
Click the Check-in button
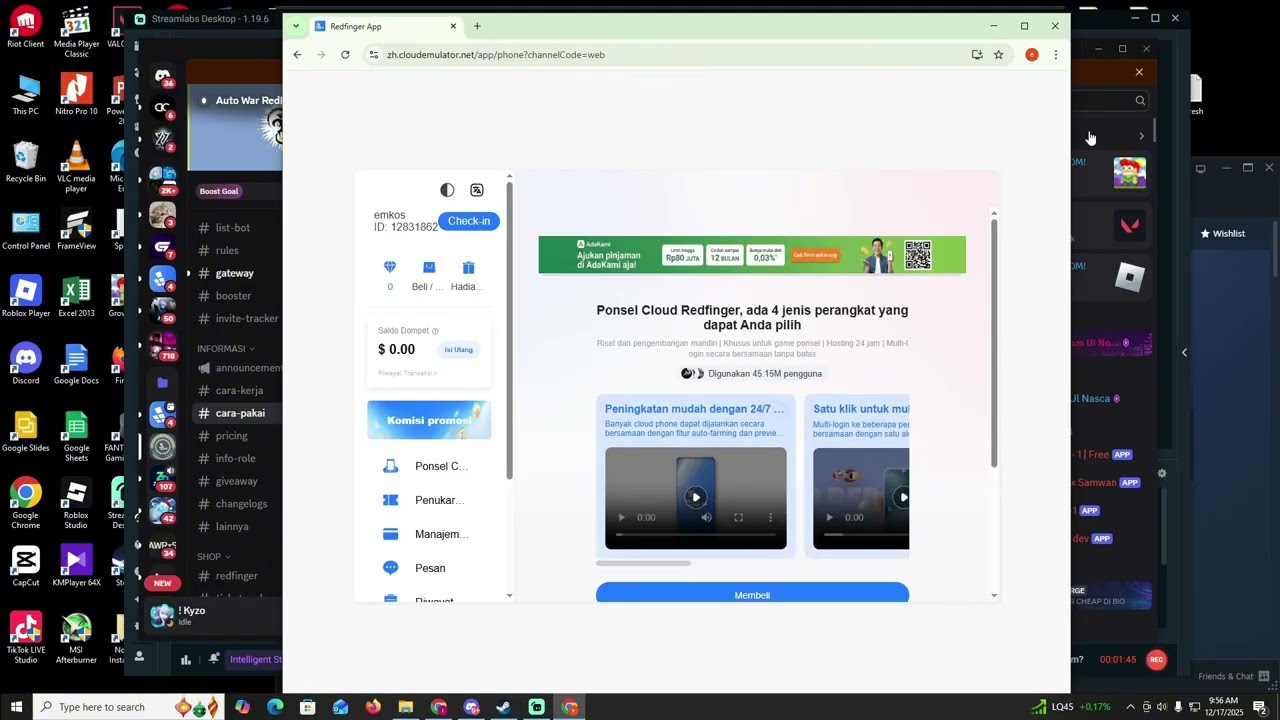tap(469, 221)
